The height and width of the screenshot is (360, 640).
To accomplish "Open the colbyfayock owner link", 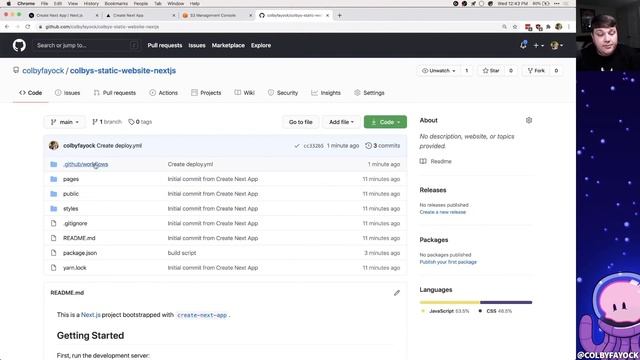I will pyautogui.click(x=43, y=71).
